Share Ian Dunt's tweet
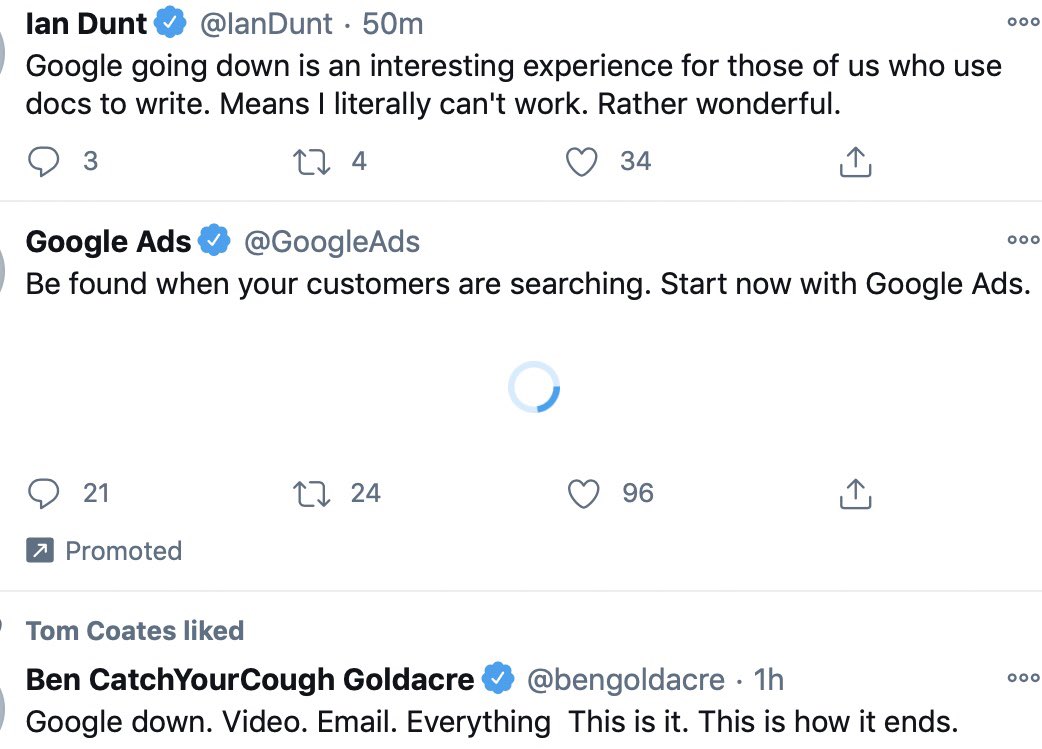Screen dimensions: 1042x749 click(855, 161)
